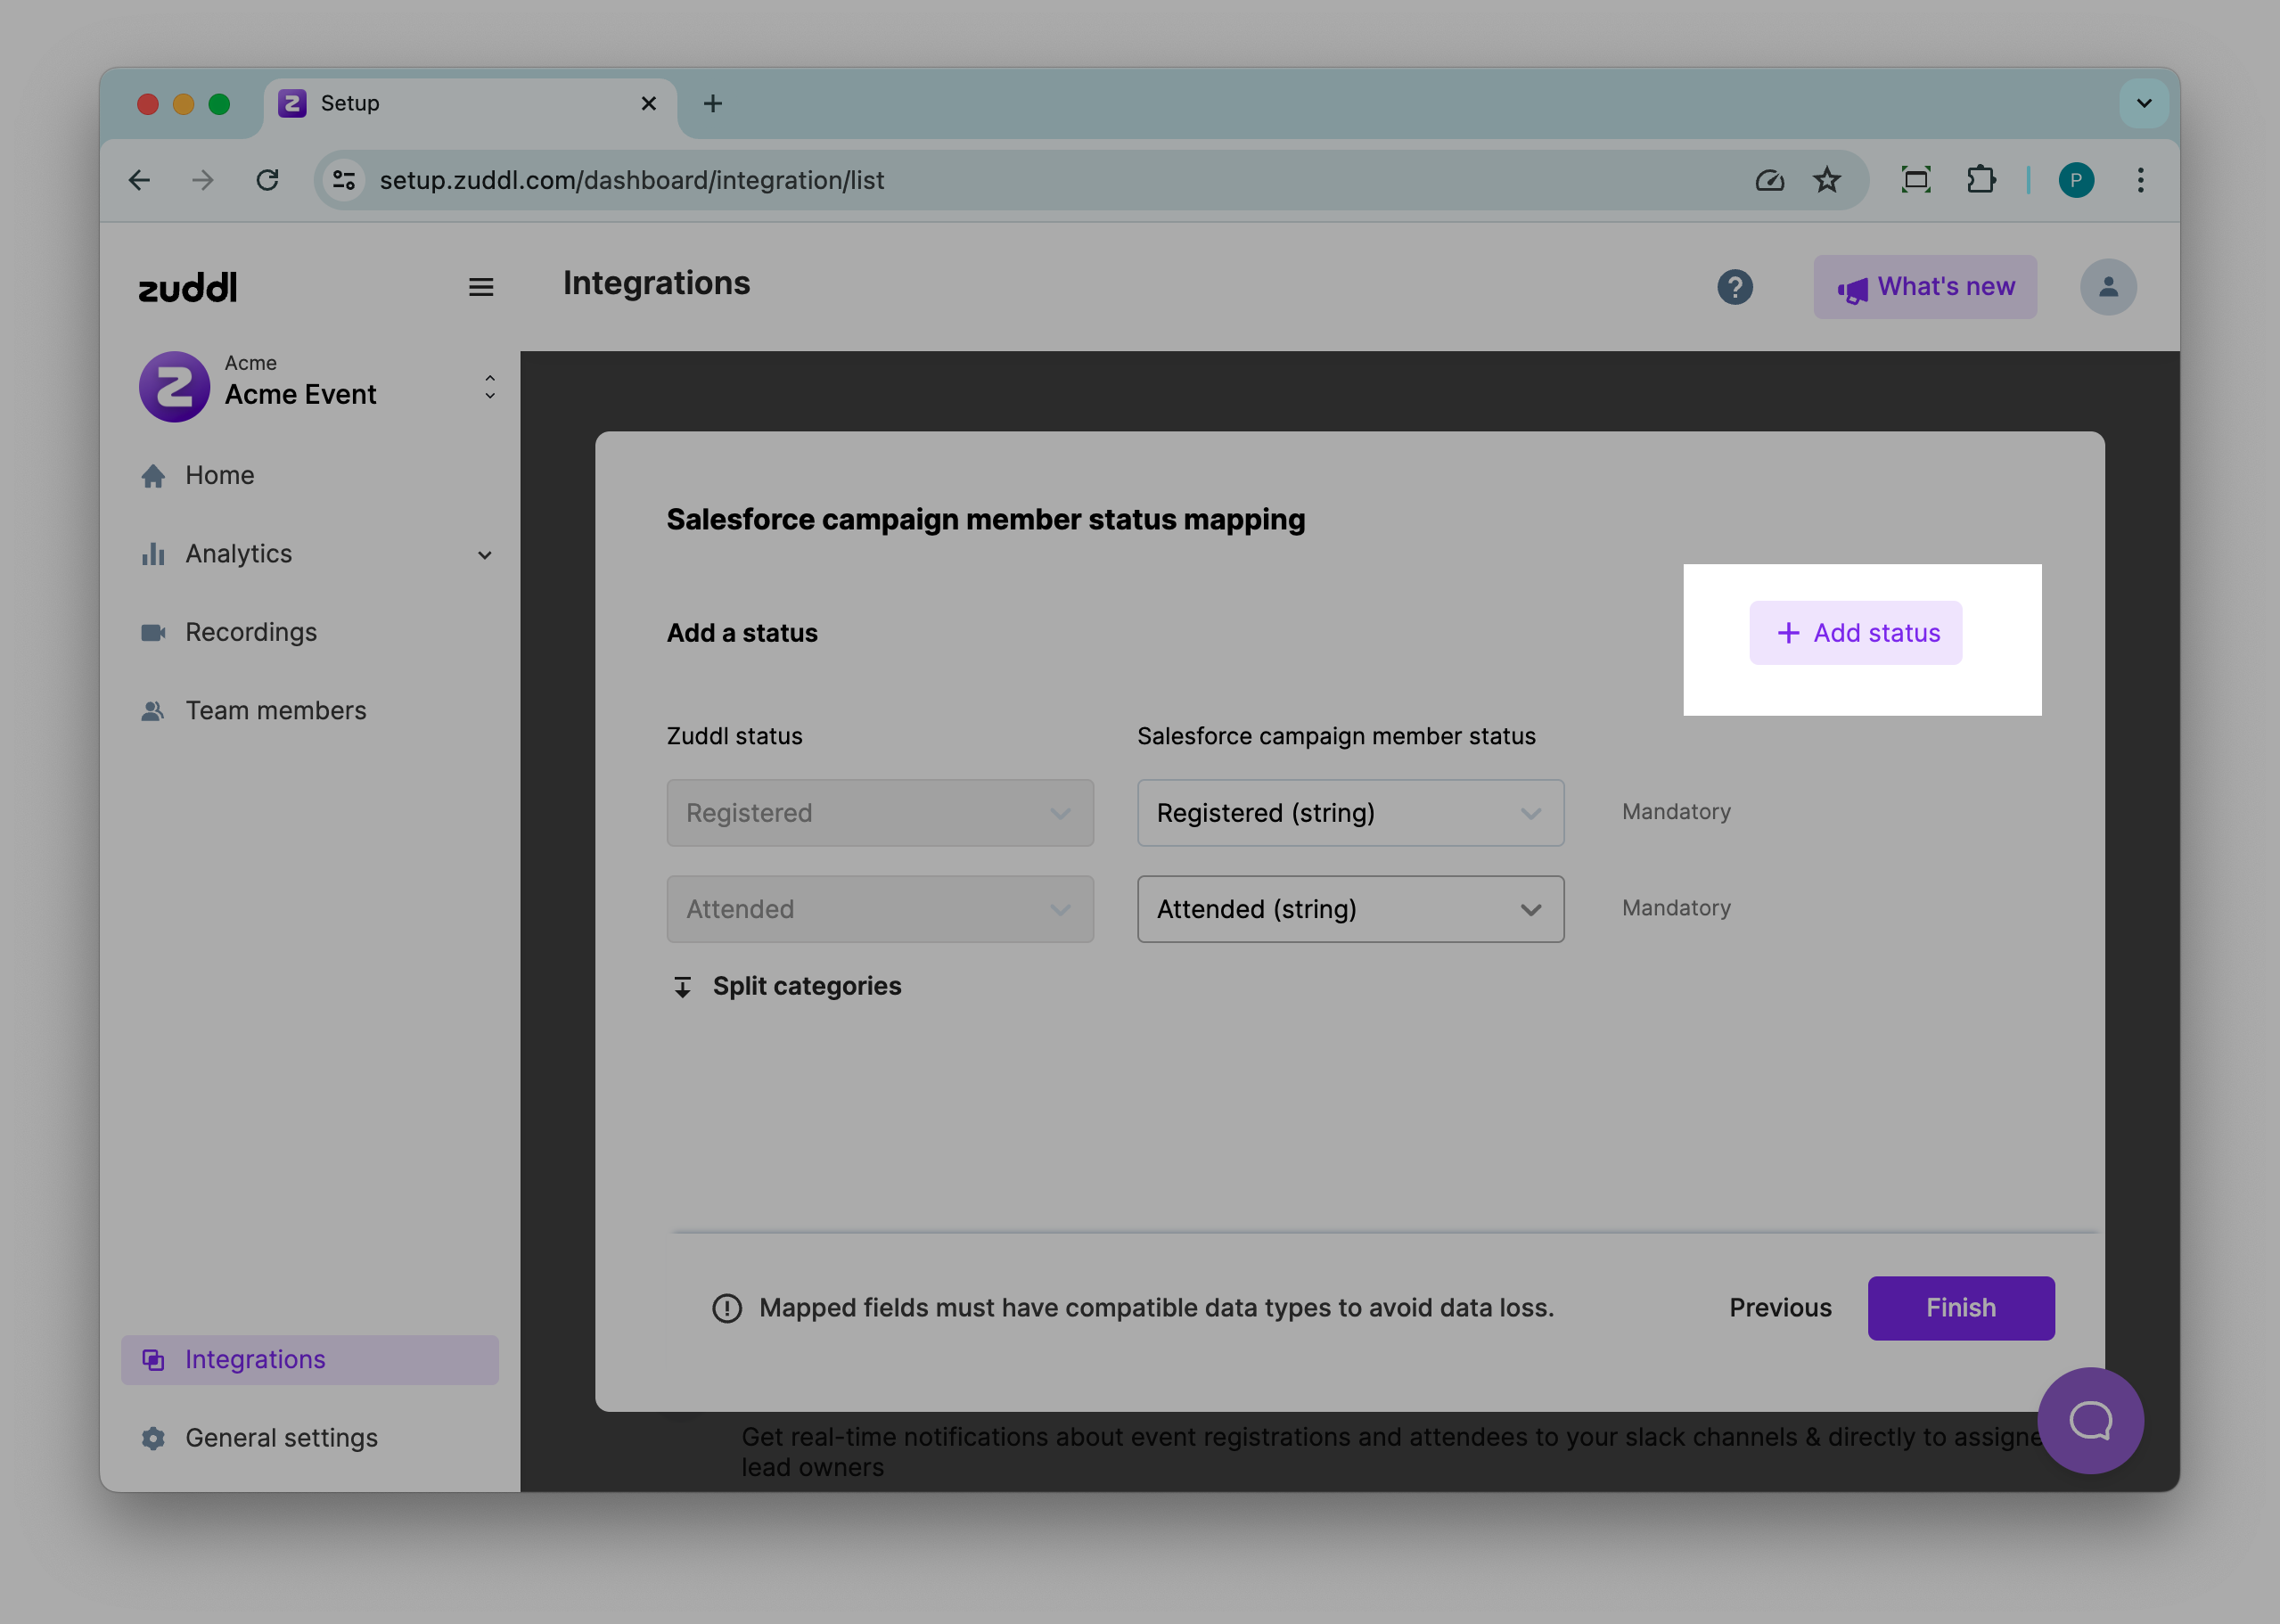Open General settings in the sidebar

(281, 1438)
